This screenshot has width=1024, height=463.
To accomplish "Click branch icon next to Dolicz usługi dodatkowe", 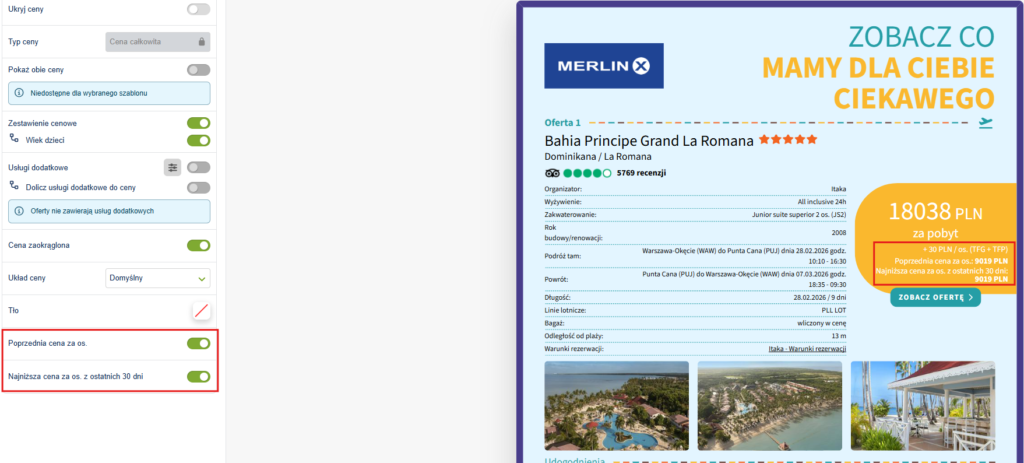I will [x=14, y=185].
